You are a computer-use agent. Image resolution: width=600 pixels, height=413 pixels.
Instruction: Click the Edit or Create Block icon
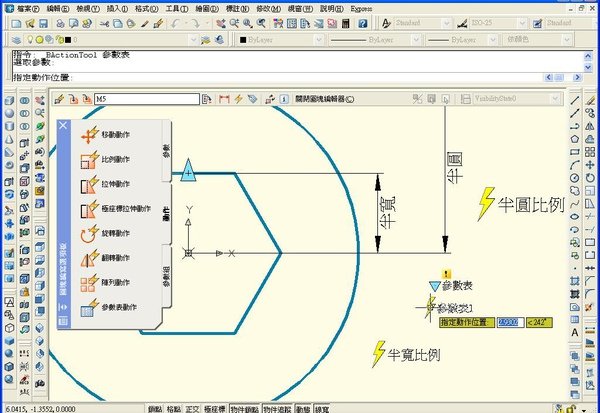[59, 99]
